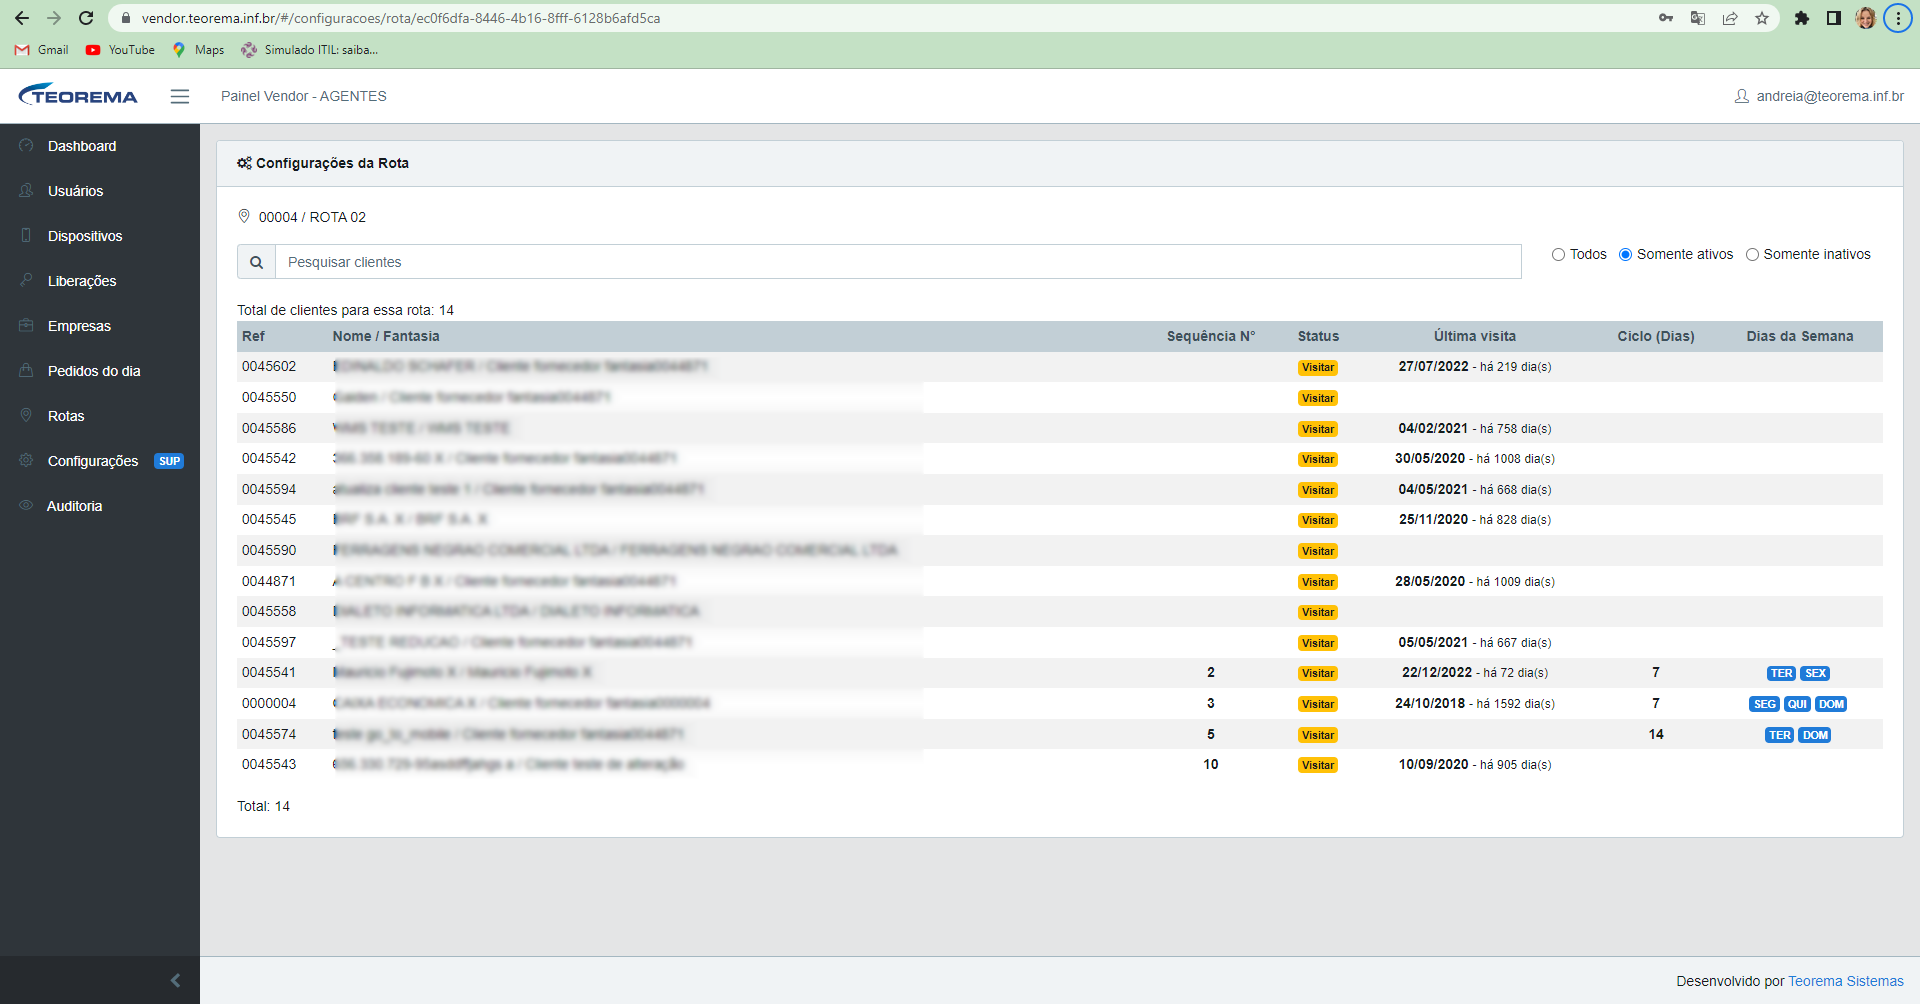Open the andreia@teorema.inf.br user menu
Image resolution: width=1920 pixels, height=1004 pixels.
coord(1819,96)
